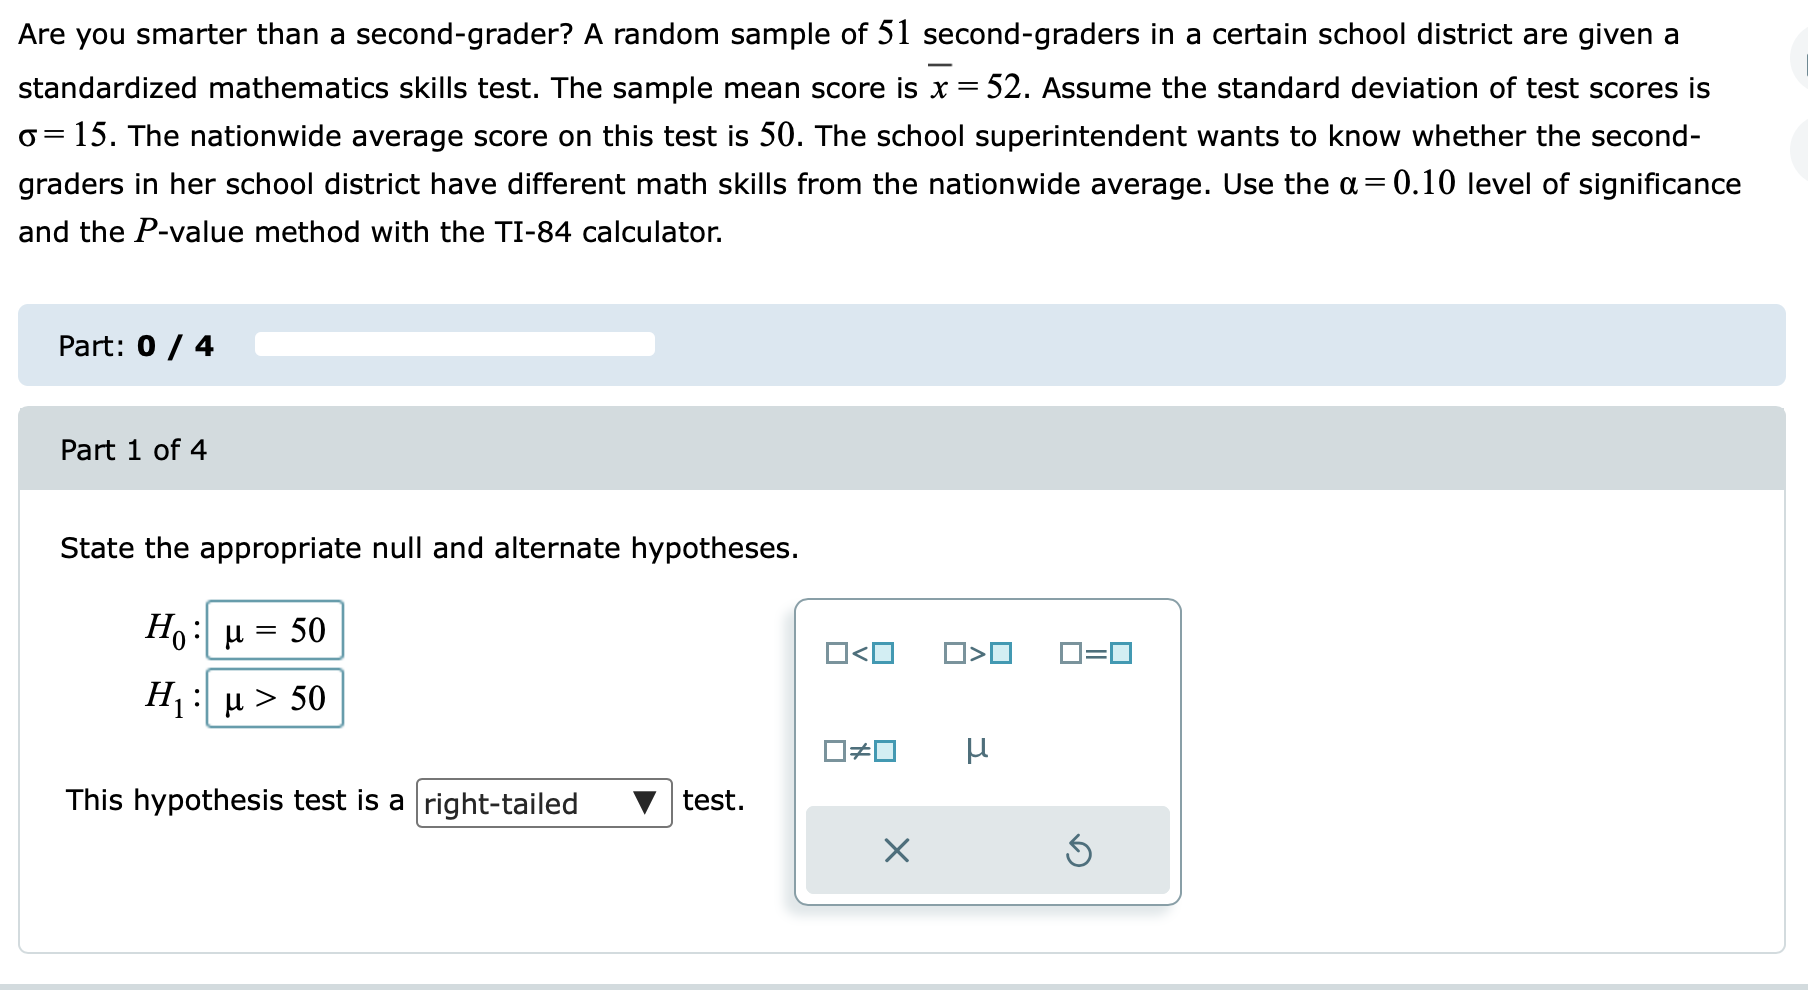This screenshot has height=990, width=1808.
Task: Select the H0 hypothesis answer box showing μ = 50
Action: pyautogui.click(x=273, y=630)
